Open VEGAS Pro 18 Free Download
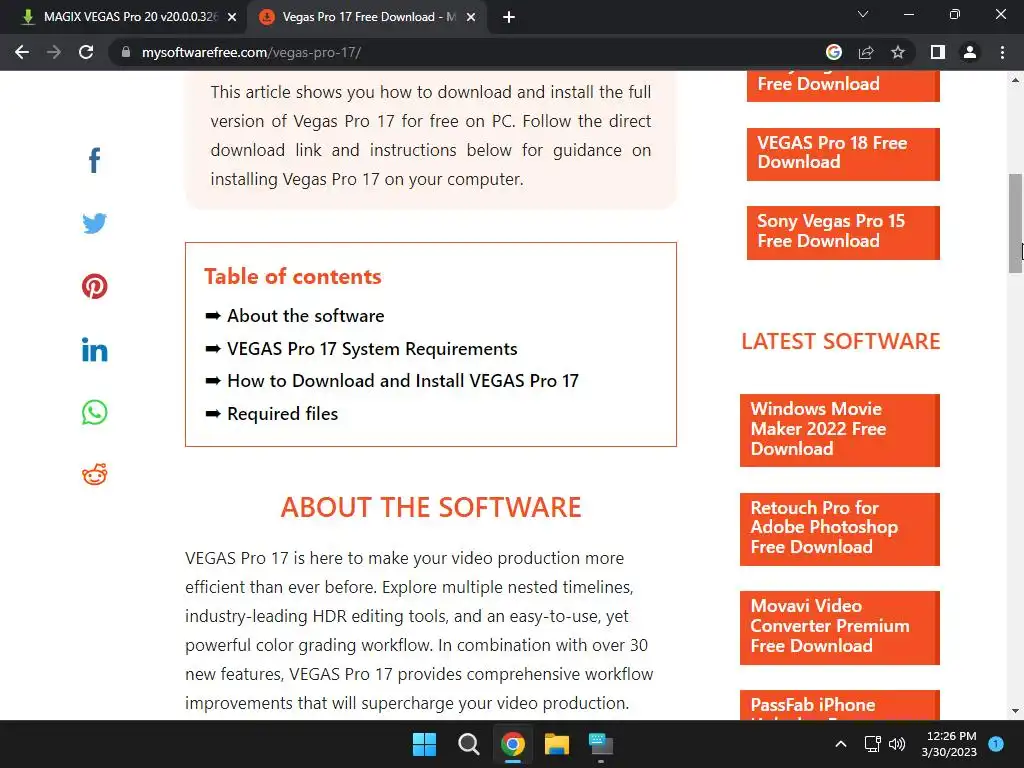 coord(843,154)
